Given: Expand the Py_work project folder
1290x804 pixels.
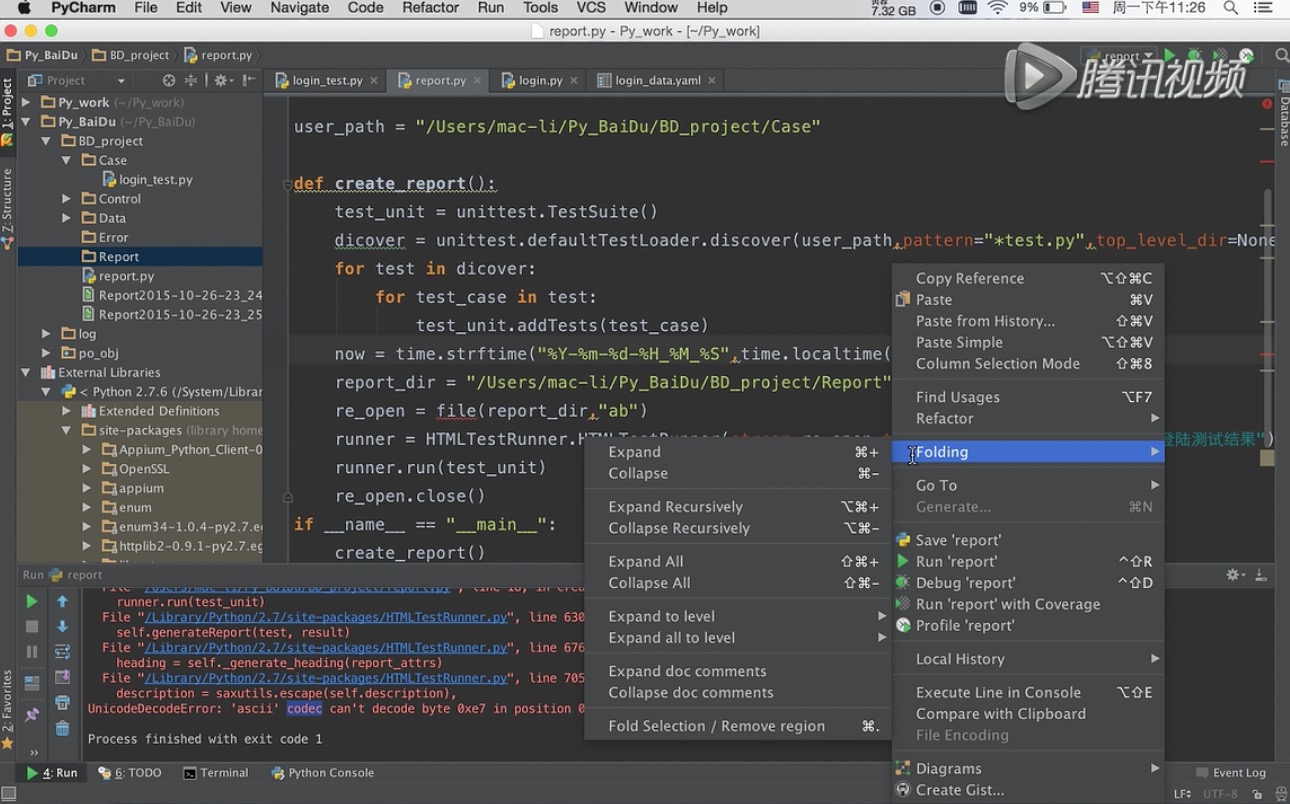Looking at the screenshot, I should tap(27, 102).
